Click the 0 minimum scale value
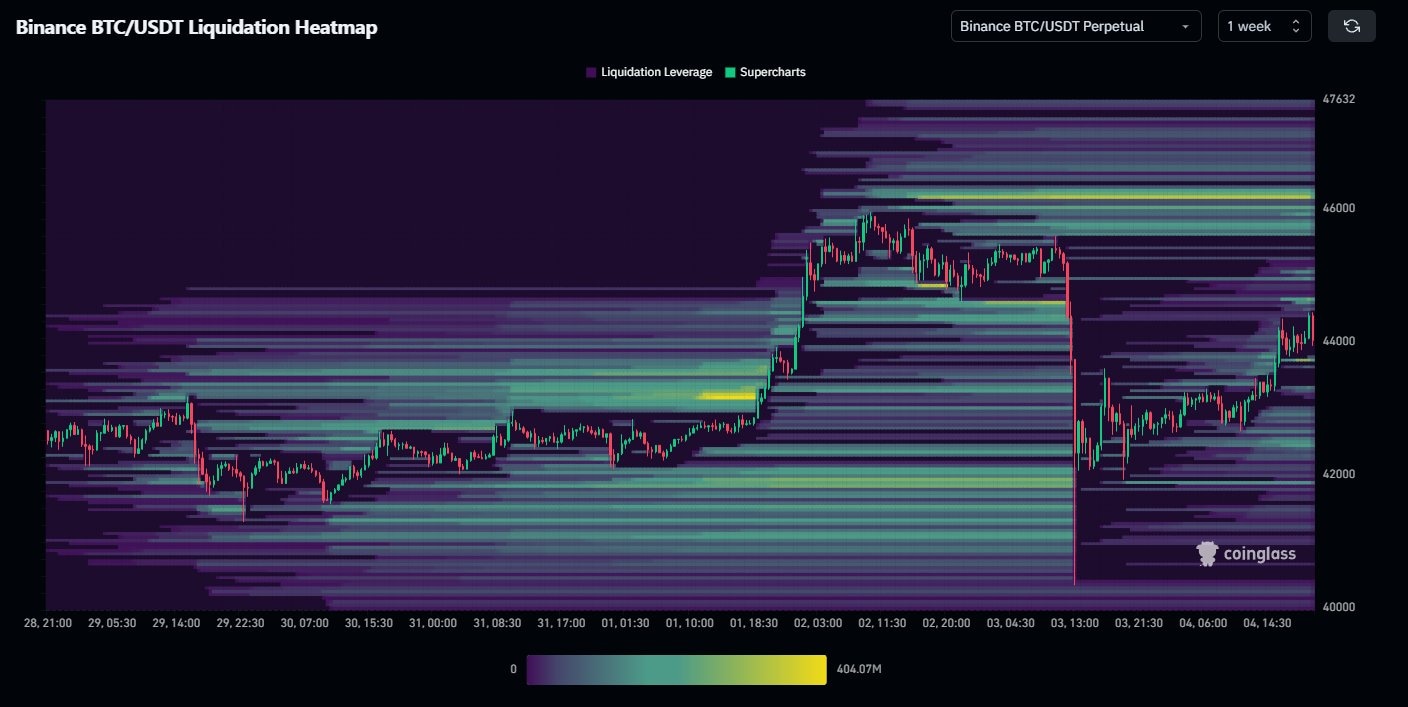Screen dimensions: 1408x707 pyautogui.click(x=513, y=670)
